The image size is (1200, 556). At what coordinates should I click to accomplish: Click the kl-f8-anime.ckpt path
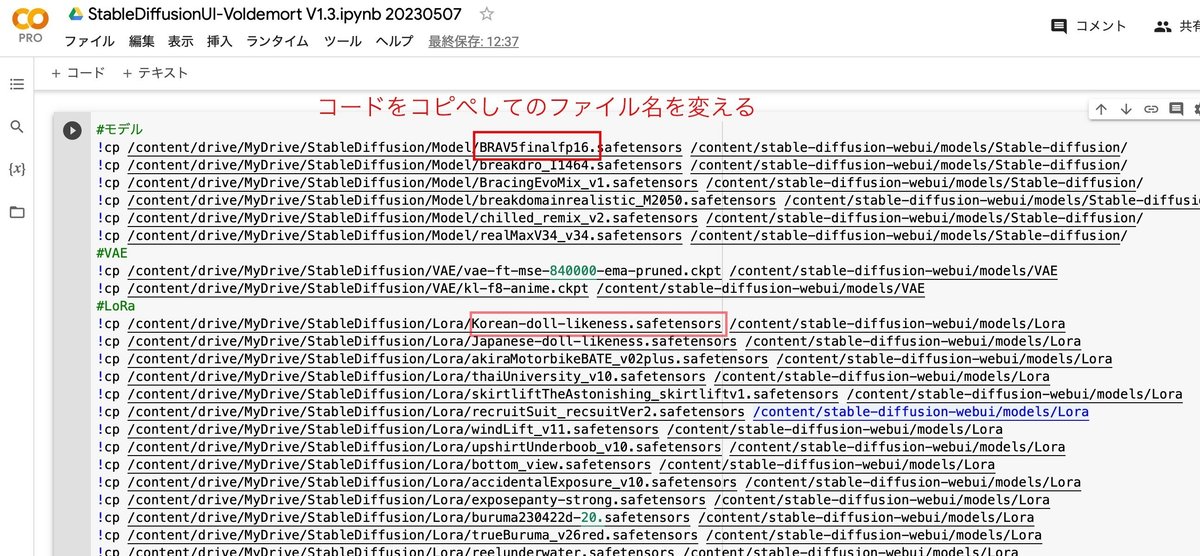coord(358,288)
